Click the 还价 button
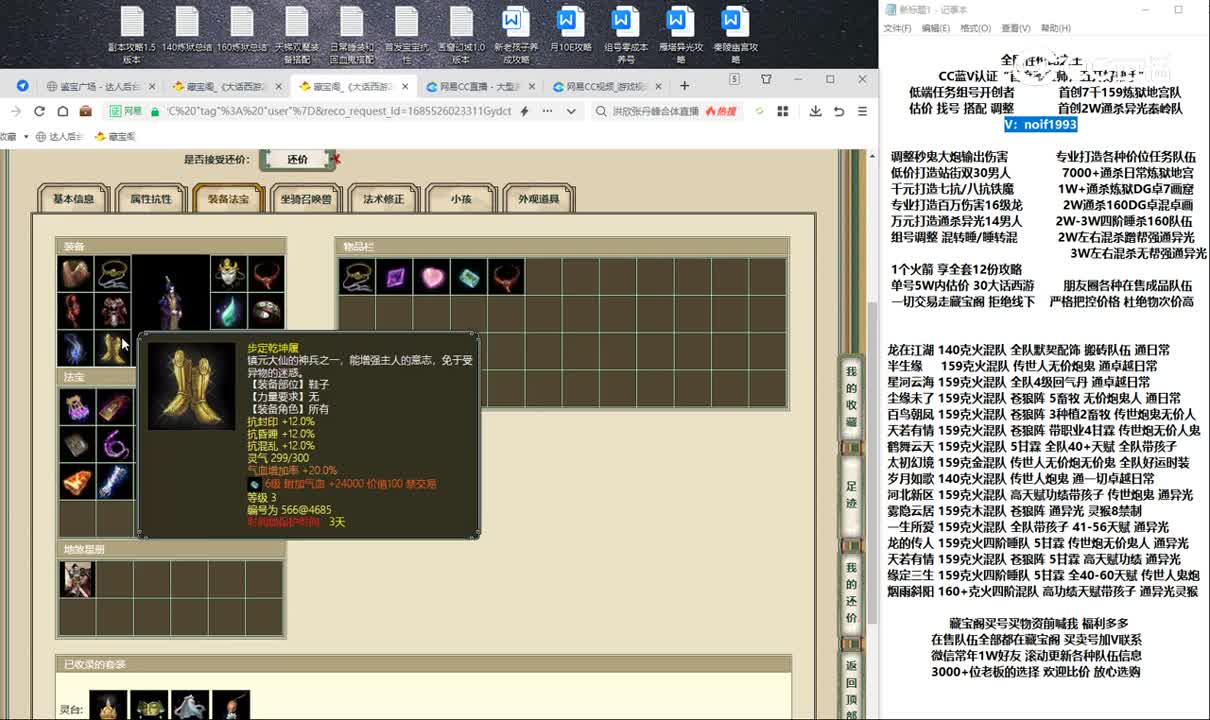The height and width of the screenshot is (720, 1210). [297, 159]
